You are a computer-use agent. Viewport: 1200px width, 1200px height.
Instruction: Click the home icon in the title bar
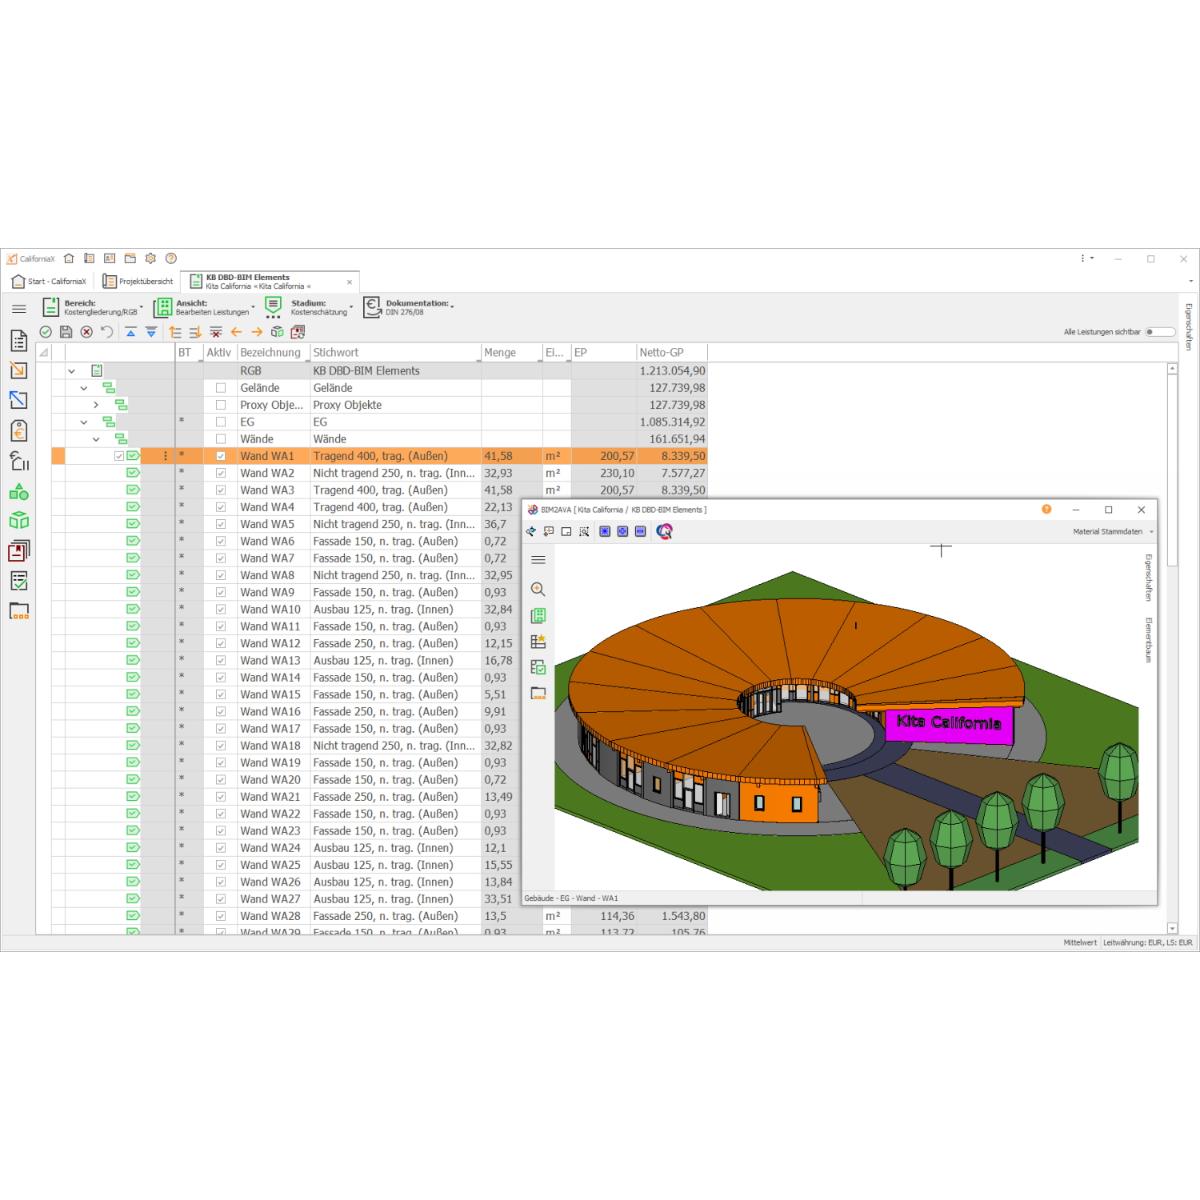[x=69, y=258]
